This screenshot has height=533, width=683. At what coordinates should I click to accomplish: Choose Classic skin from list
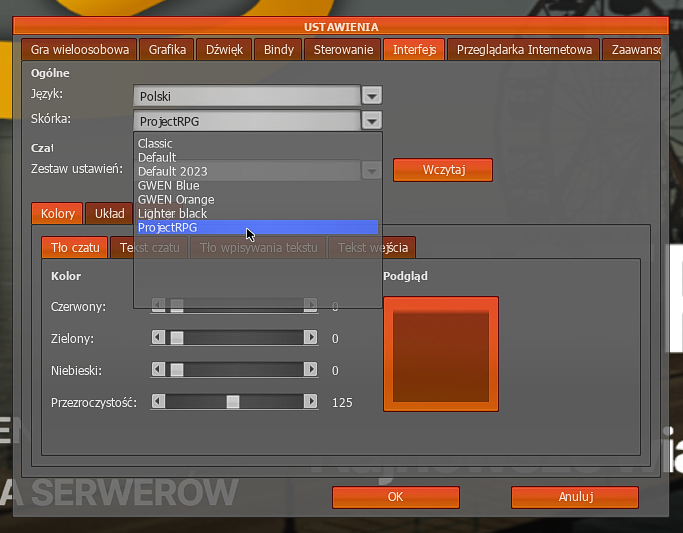tap(257, 143)
